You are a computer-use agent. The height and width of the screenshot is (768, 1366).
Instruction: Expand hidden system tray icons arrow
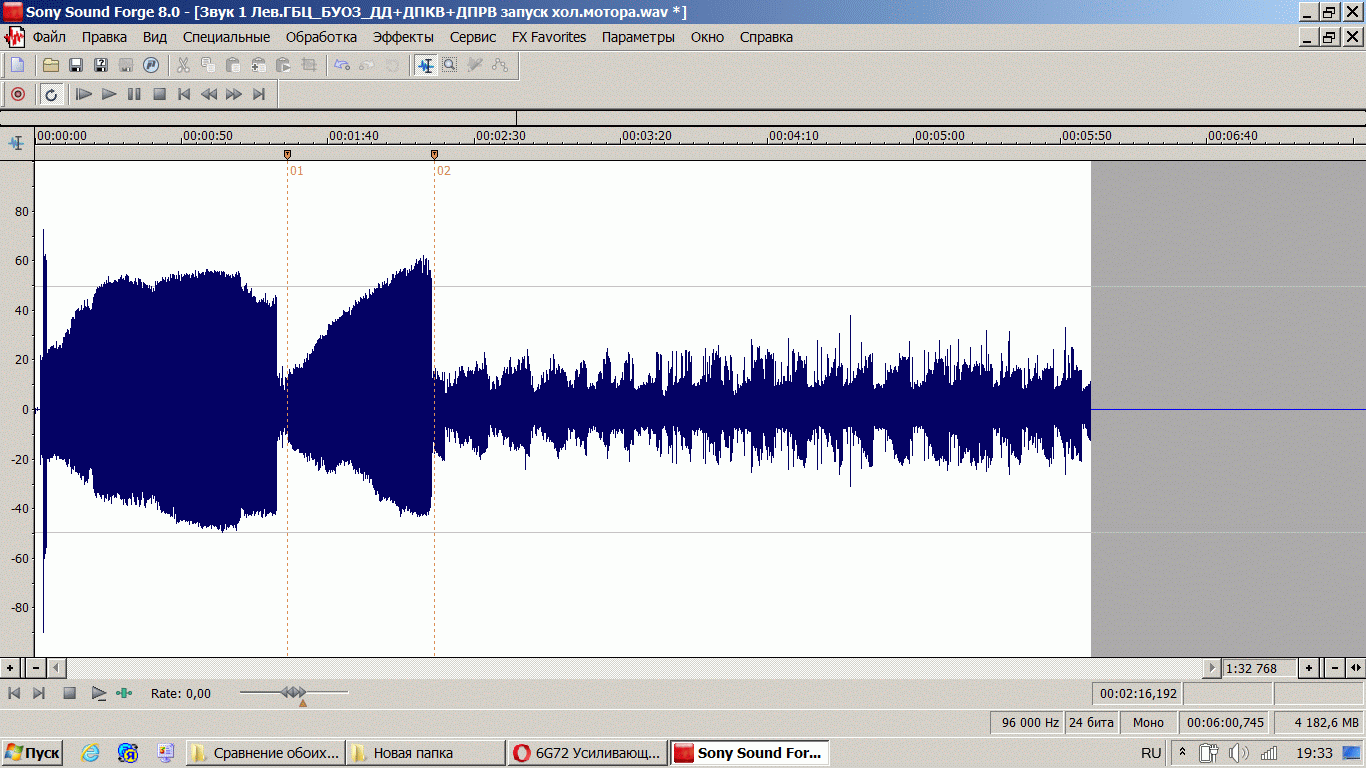coord(1182,752)
